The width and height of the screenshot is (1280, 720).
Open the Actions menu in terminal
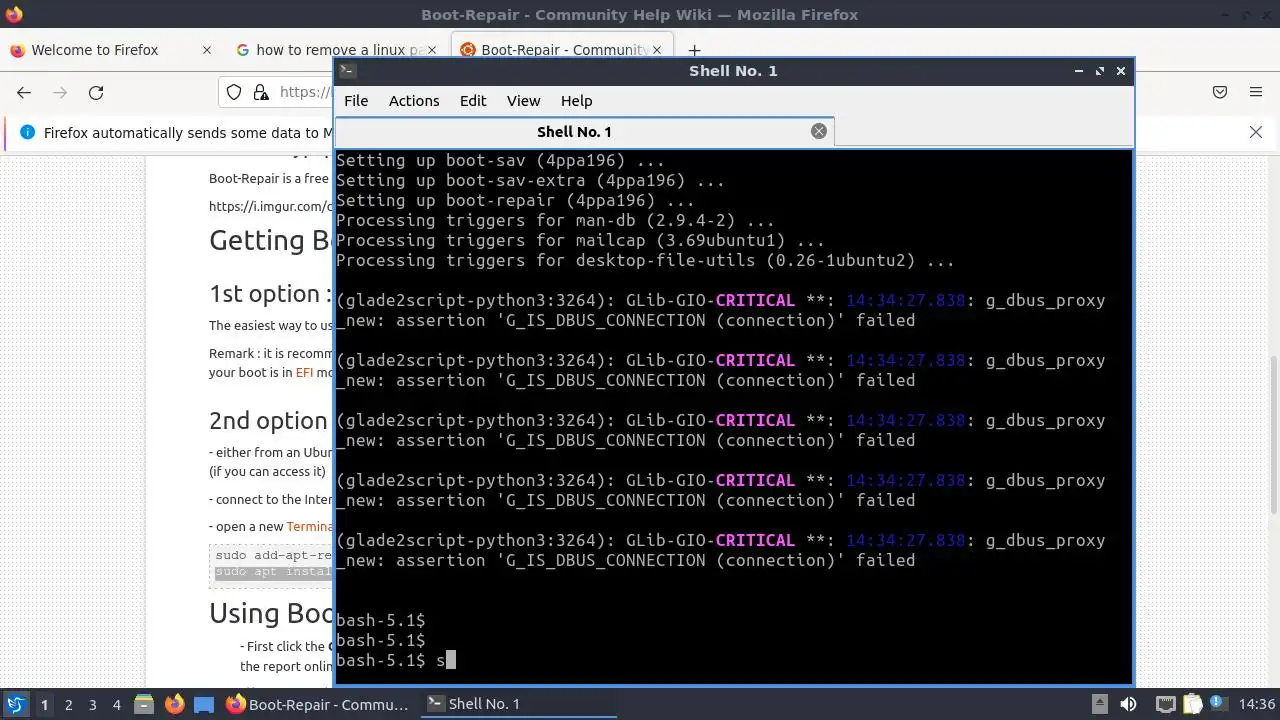tap(414, 101)
